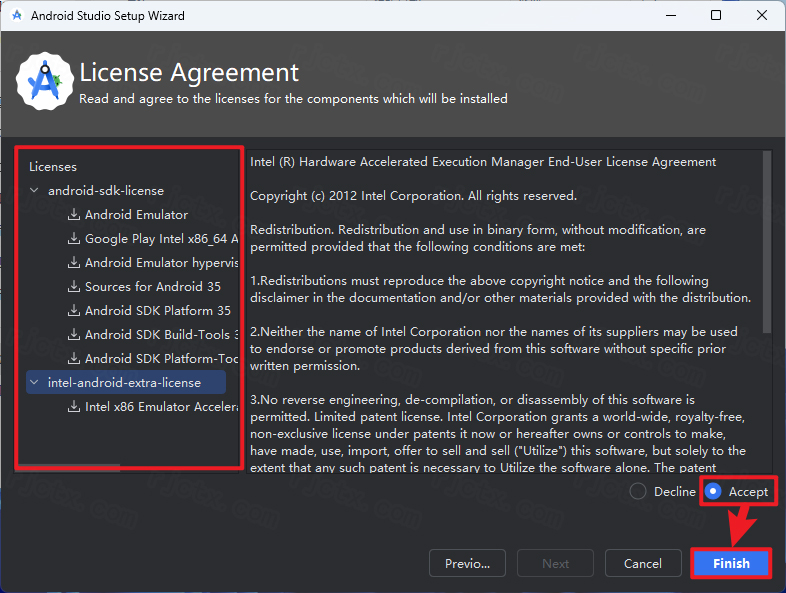Click download icon beside Android SDK Platform 35
Viewport: 786px width, 593px height.
click(74, 311)
